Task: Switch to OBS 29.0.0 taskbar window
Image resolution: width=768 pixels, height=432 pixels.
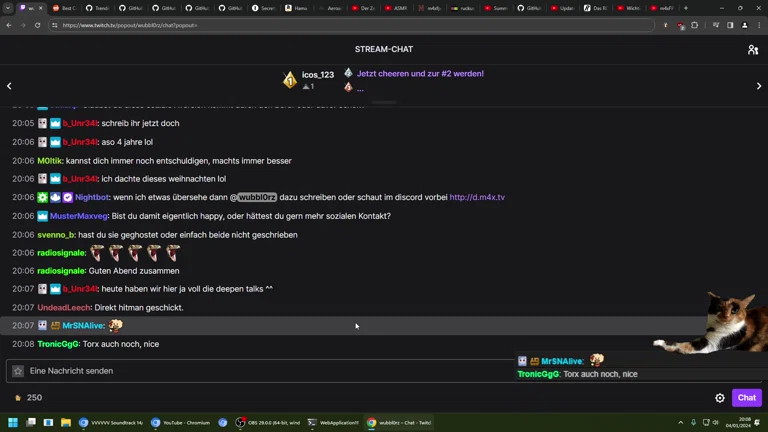Action: [x=268, y=422]
